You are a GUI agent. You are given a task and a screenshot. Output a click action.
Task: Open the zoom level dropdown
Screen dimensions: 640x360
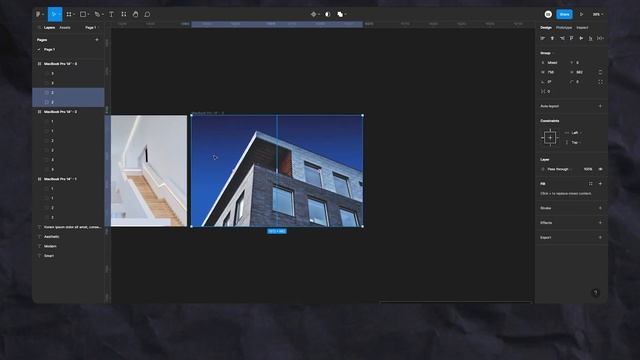[598, 14]
